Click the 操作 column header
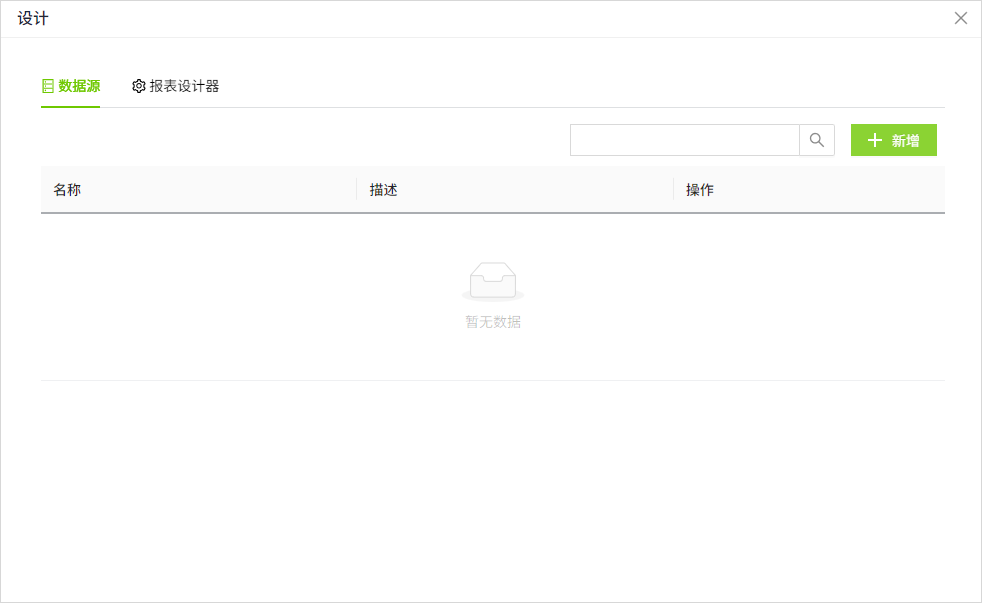 [699, 190]
